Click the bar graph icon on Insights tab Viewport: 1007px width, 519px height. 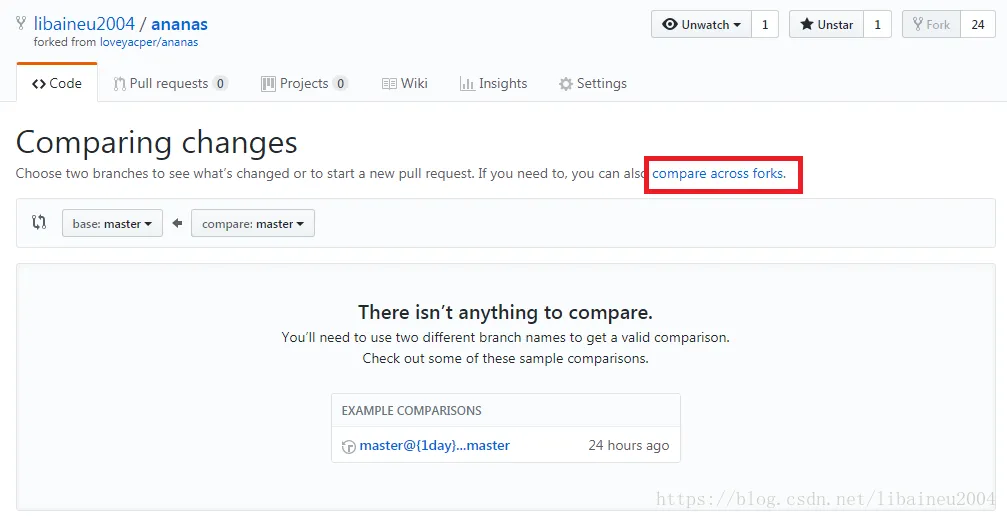click(467, 84)
